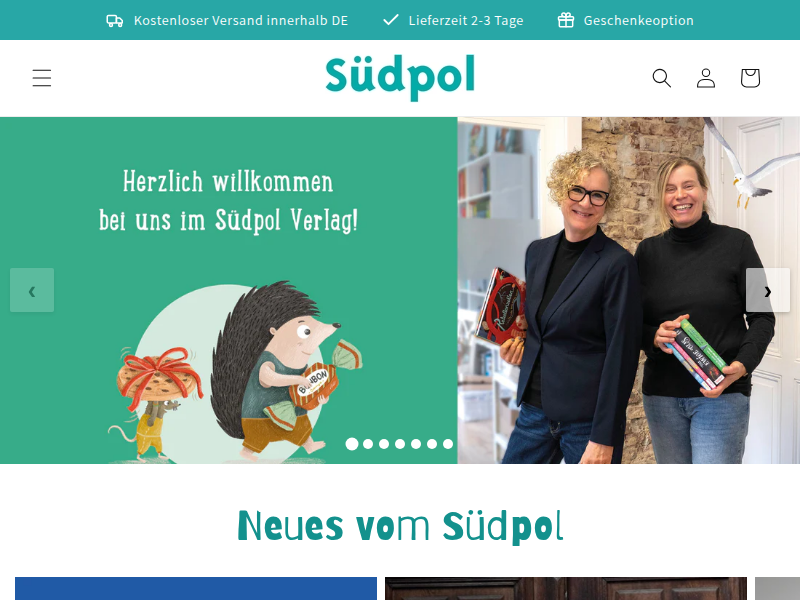800x600 pixels.
Task: Click the gift box icon
Action: click(566, 20)
